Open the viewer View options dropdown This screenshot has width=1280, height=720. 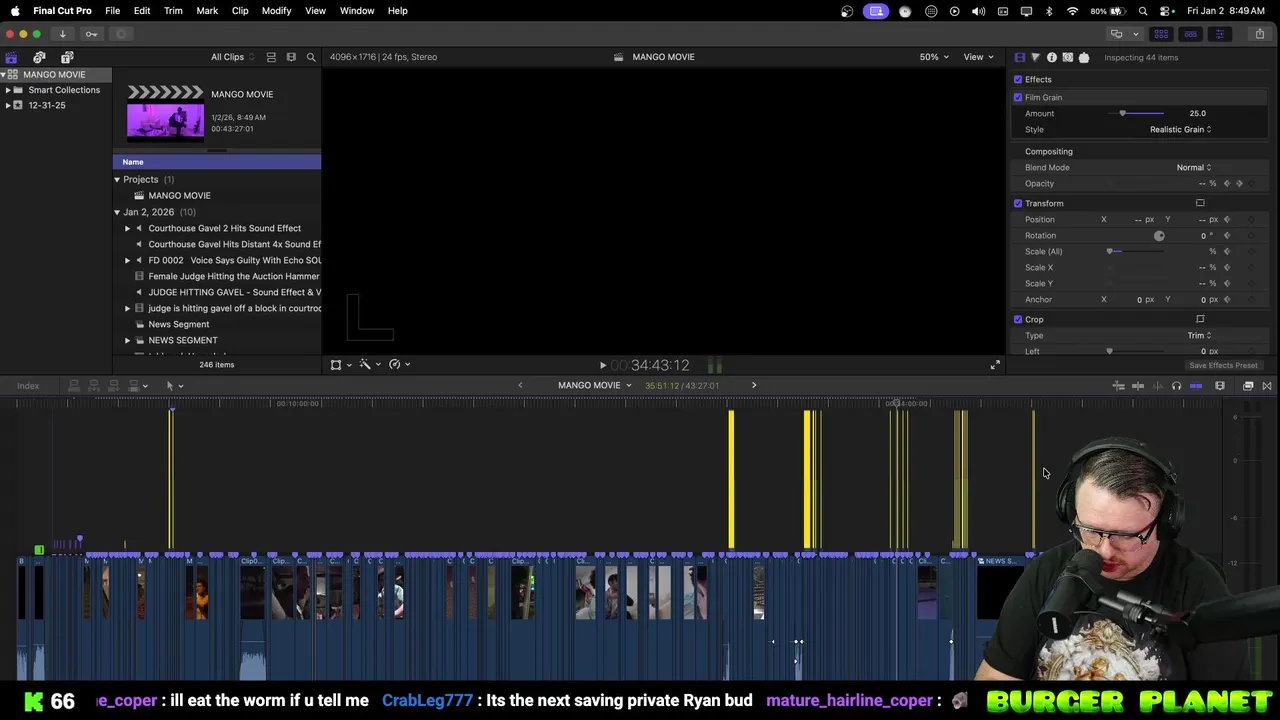click(977, 57)
